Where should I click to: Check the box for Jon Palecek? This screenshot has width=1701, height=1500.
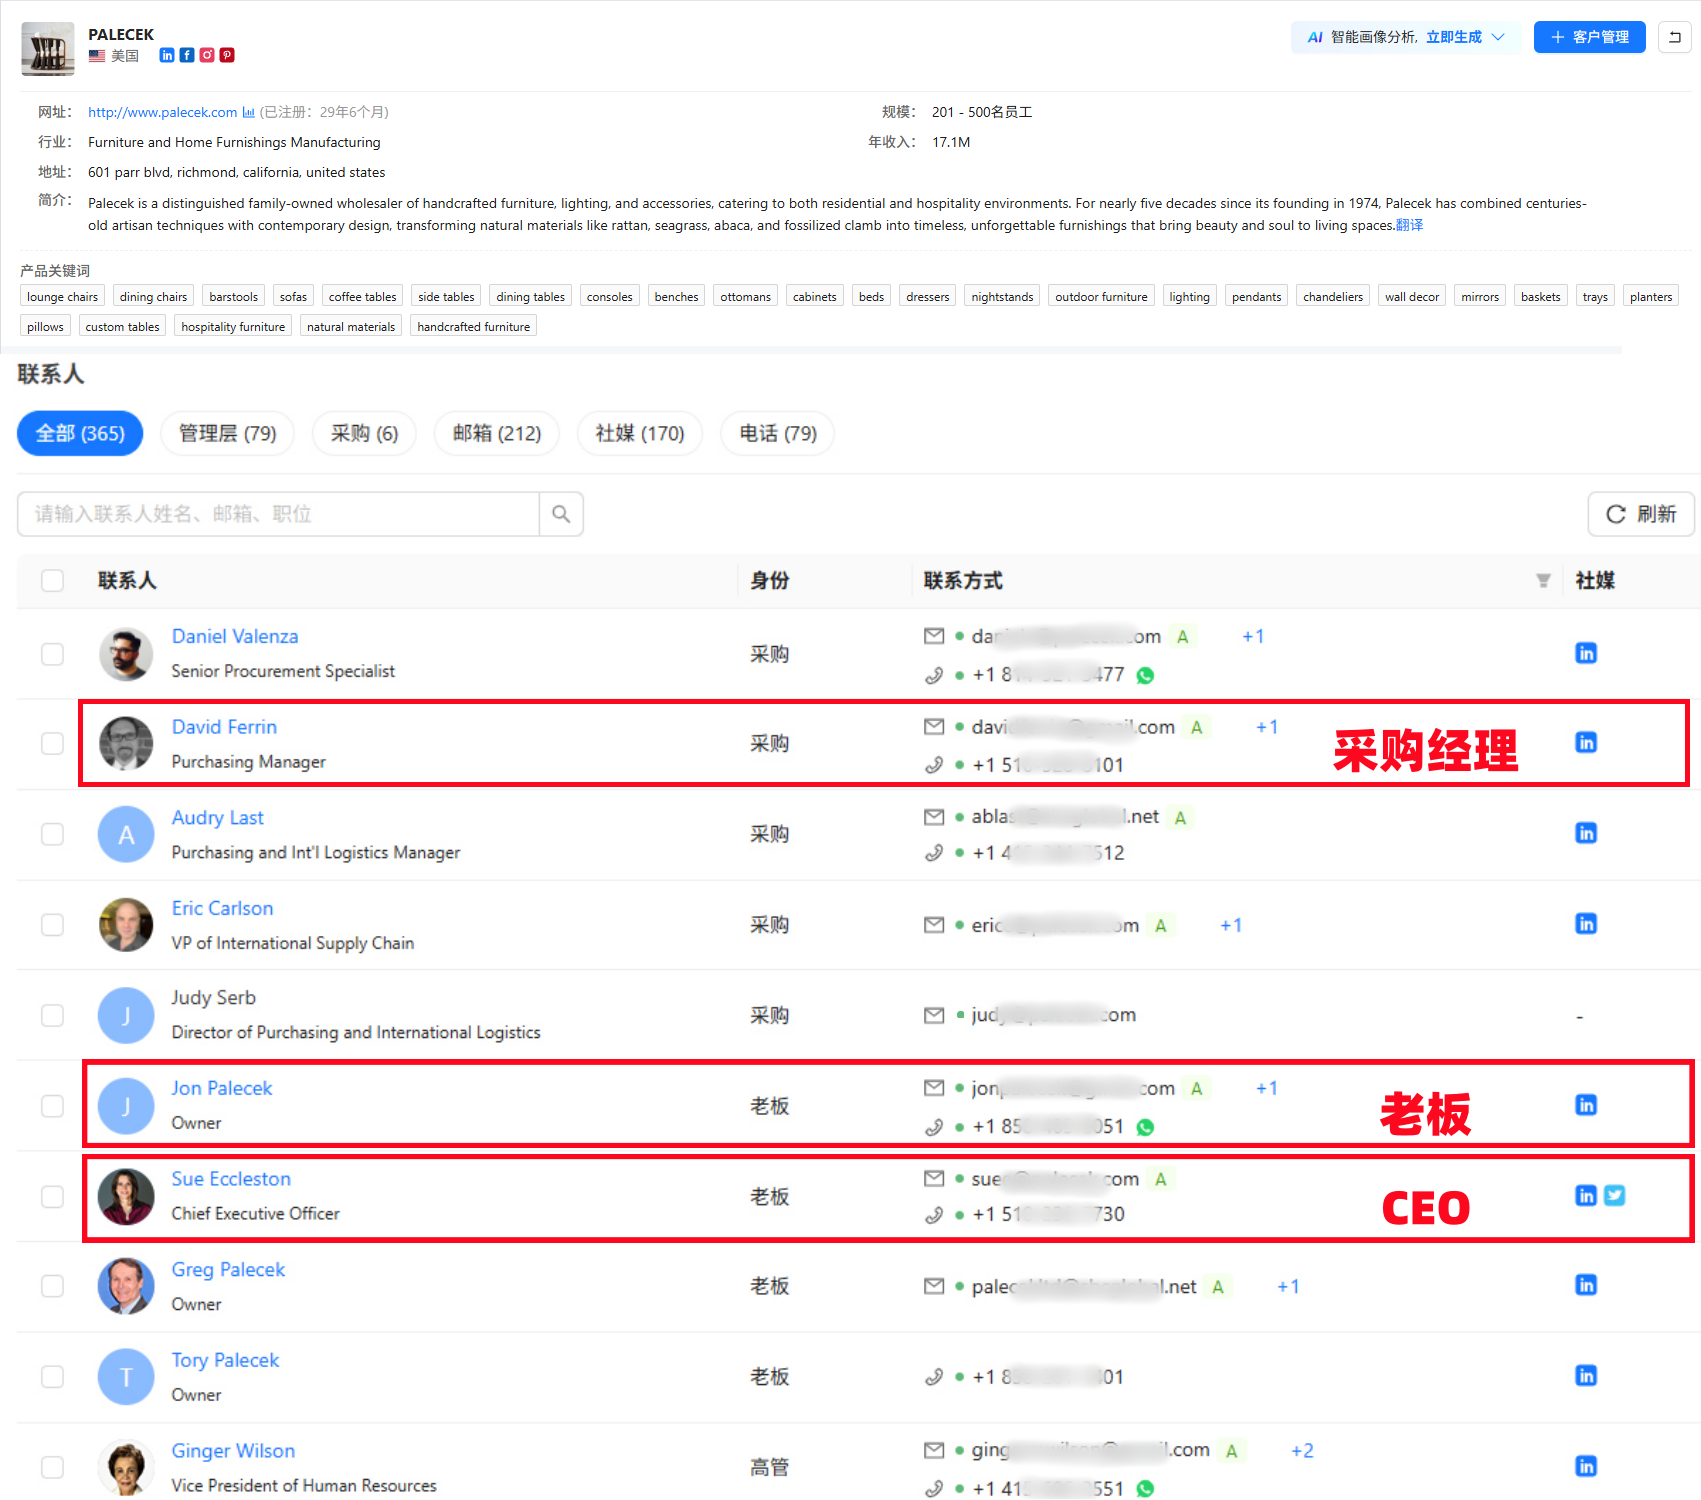52,1106
